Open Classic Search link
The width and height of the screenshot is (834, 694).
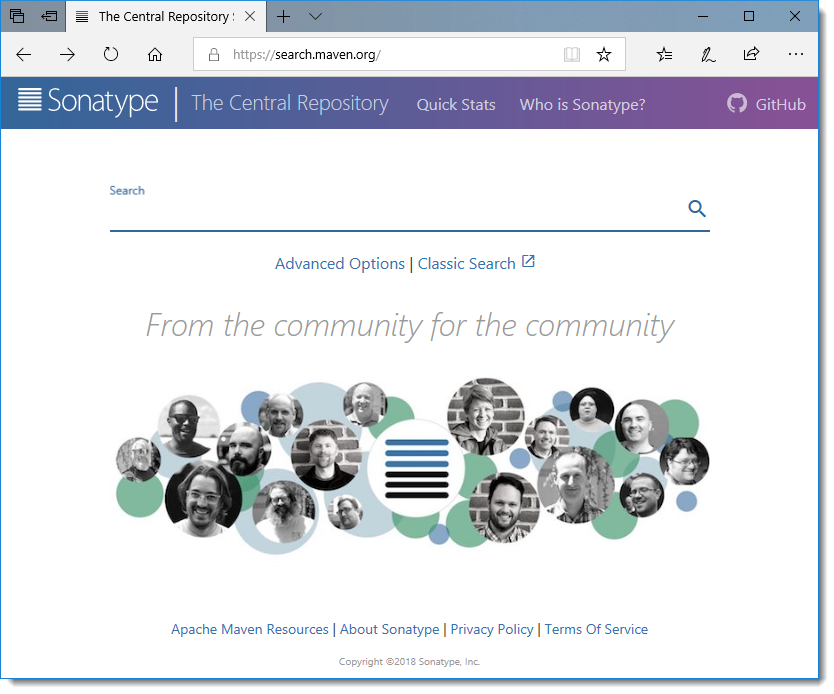(x=466, y=264)
